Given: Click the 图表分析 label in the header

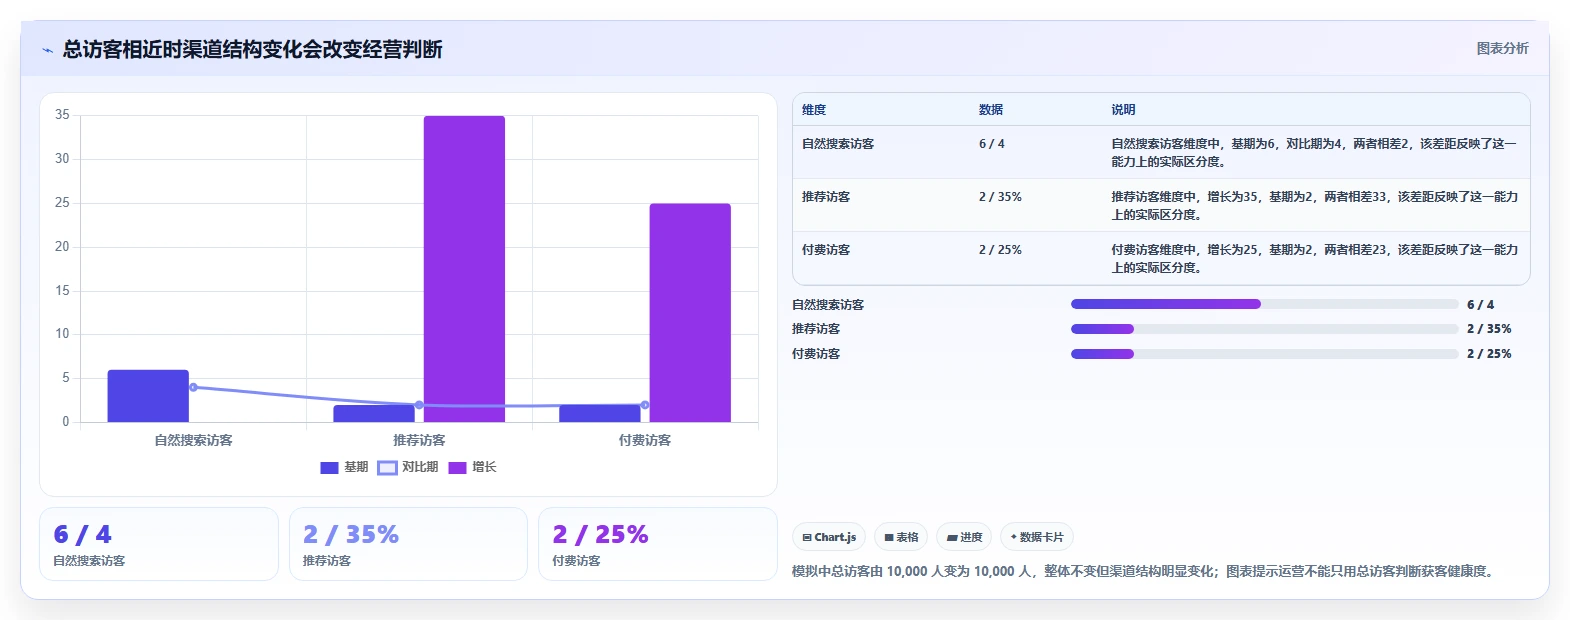Looking at the screenshot, I should pos(1502,48).
